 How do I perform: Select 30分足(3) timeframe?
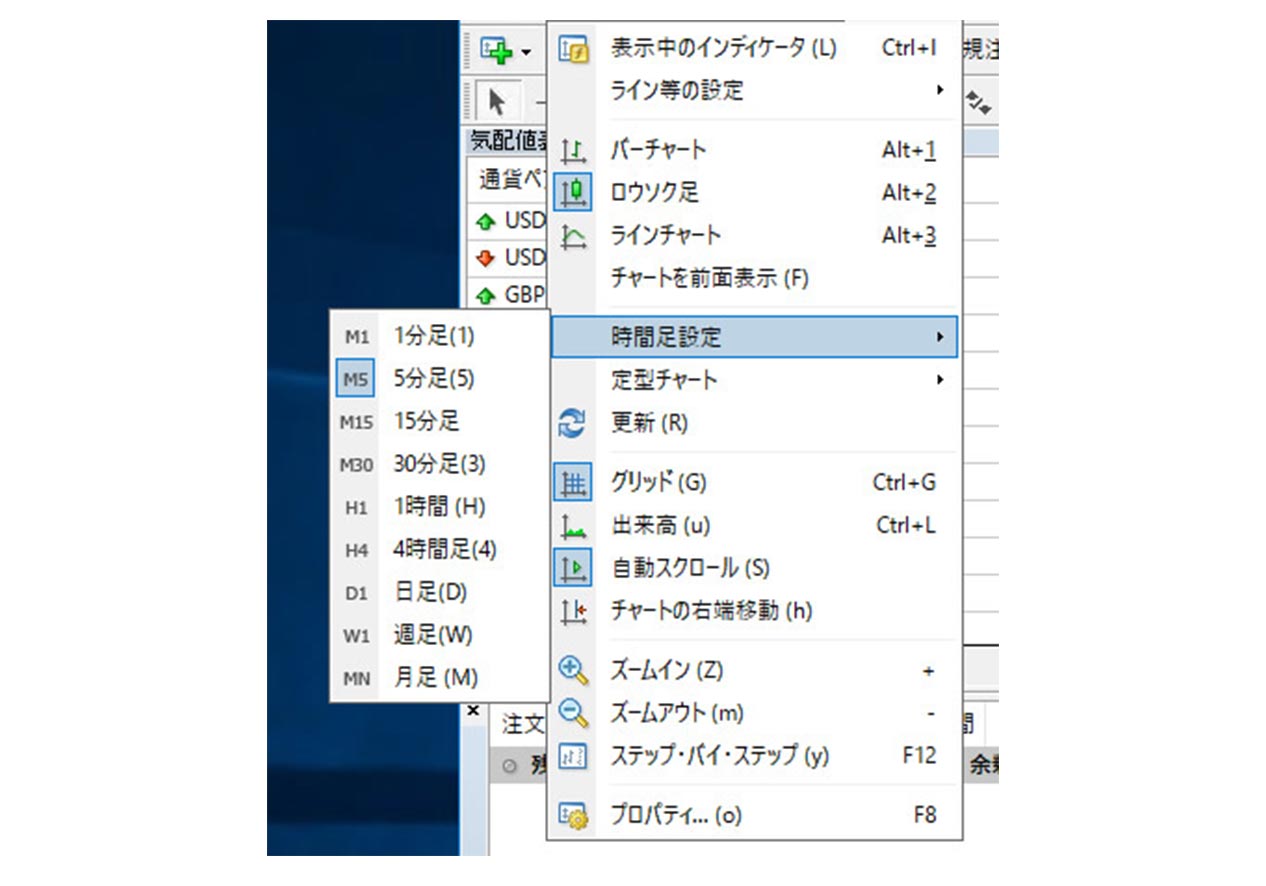439,465
